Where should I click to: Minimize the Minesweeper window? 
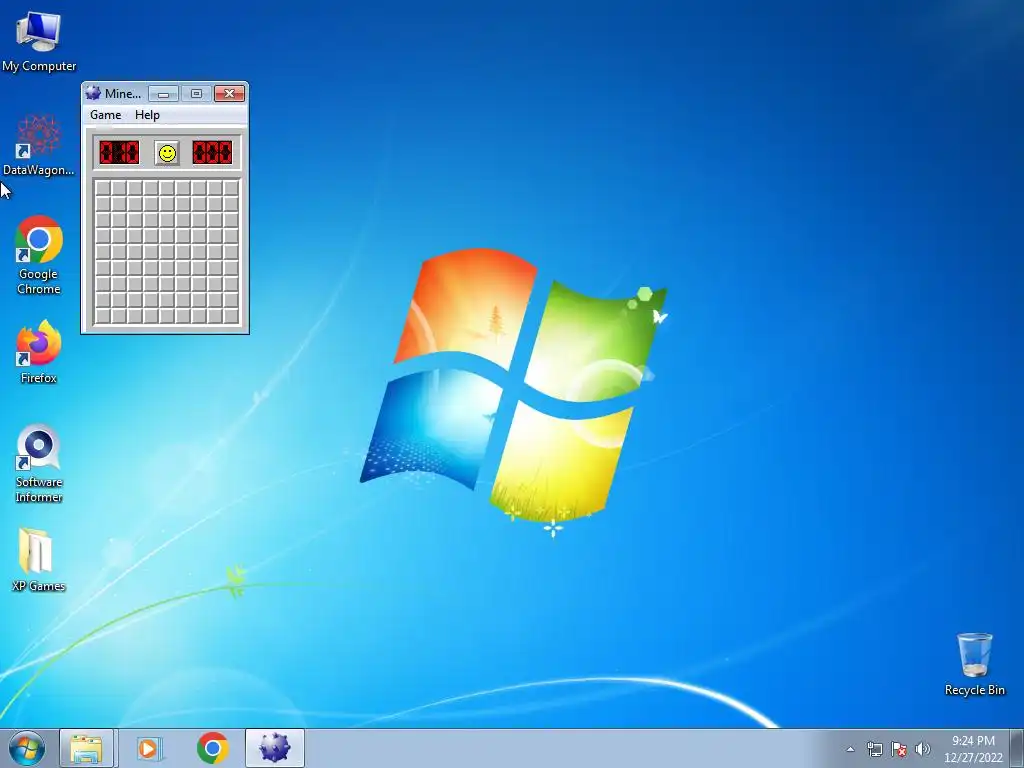pos(163,94)
